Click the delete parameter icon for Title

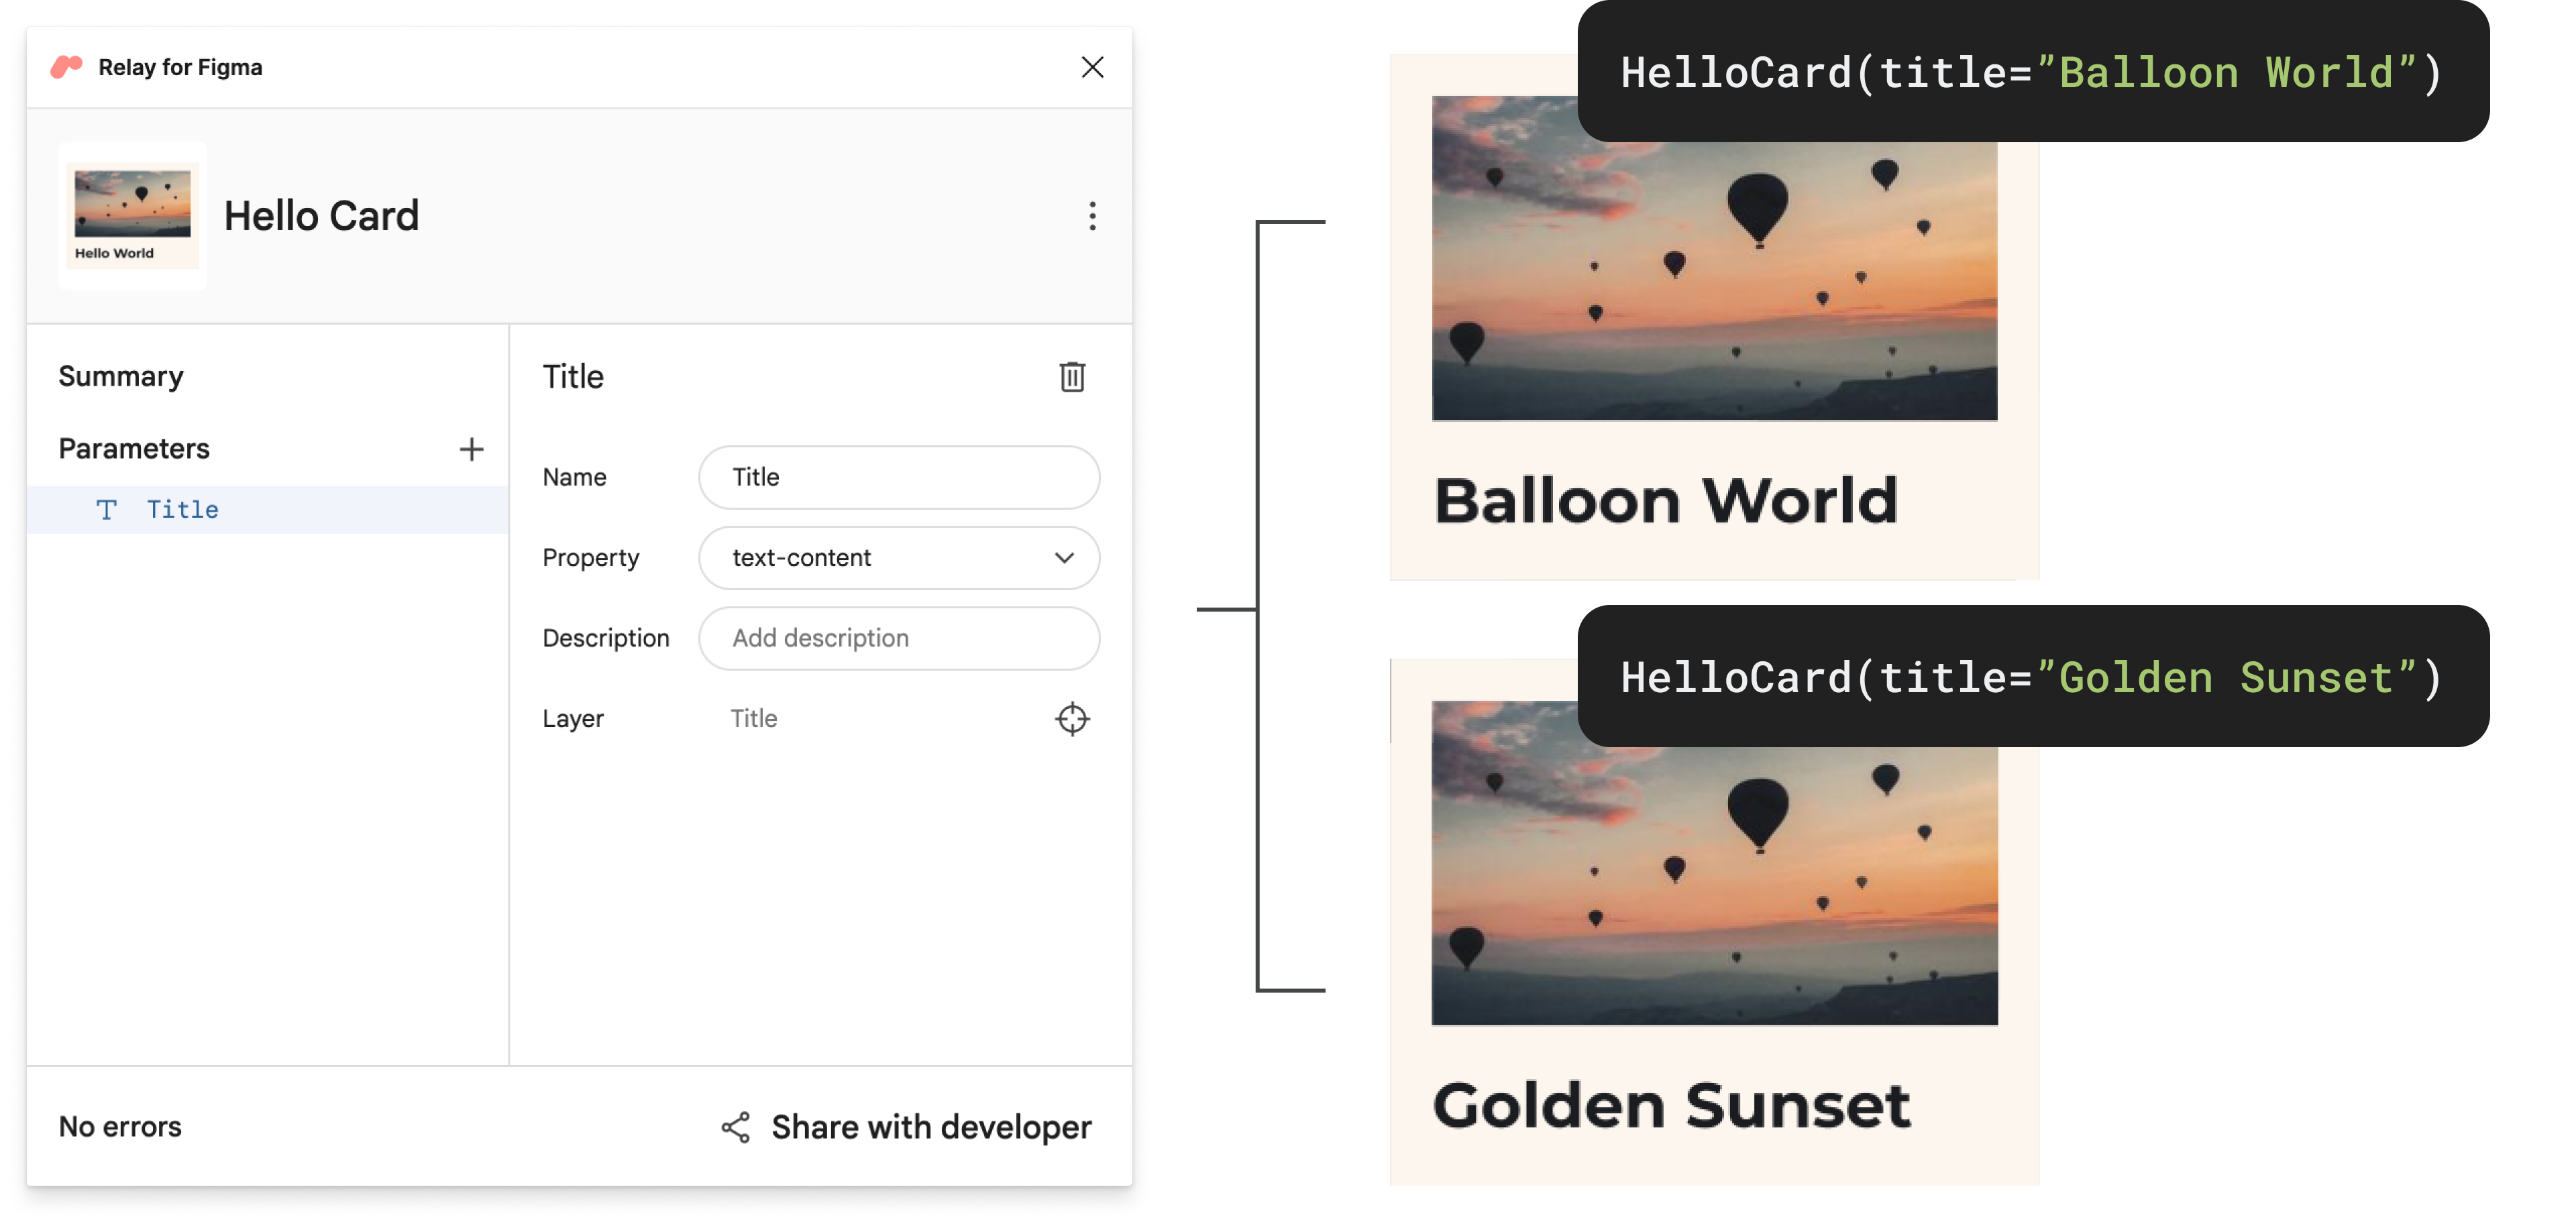[1073, 376]
